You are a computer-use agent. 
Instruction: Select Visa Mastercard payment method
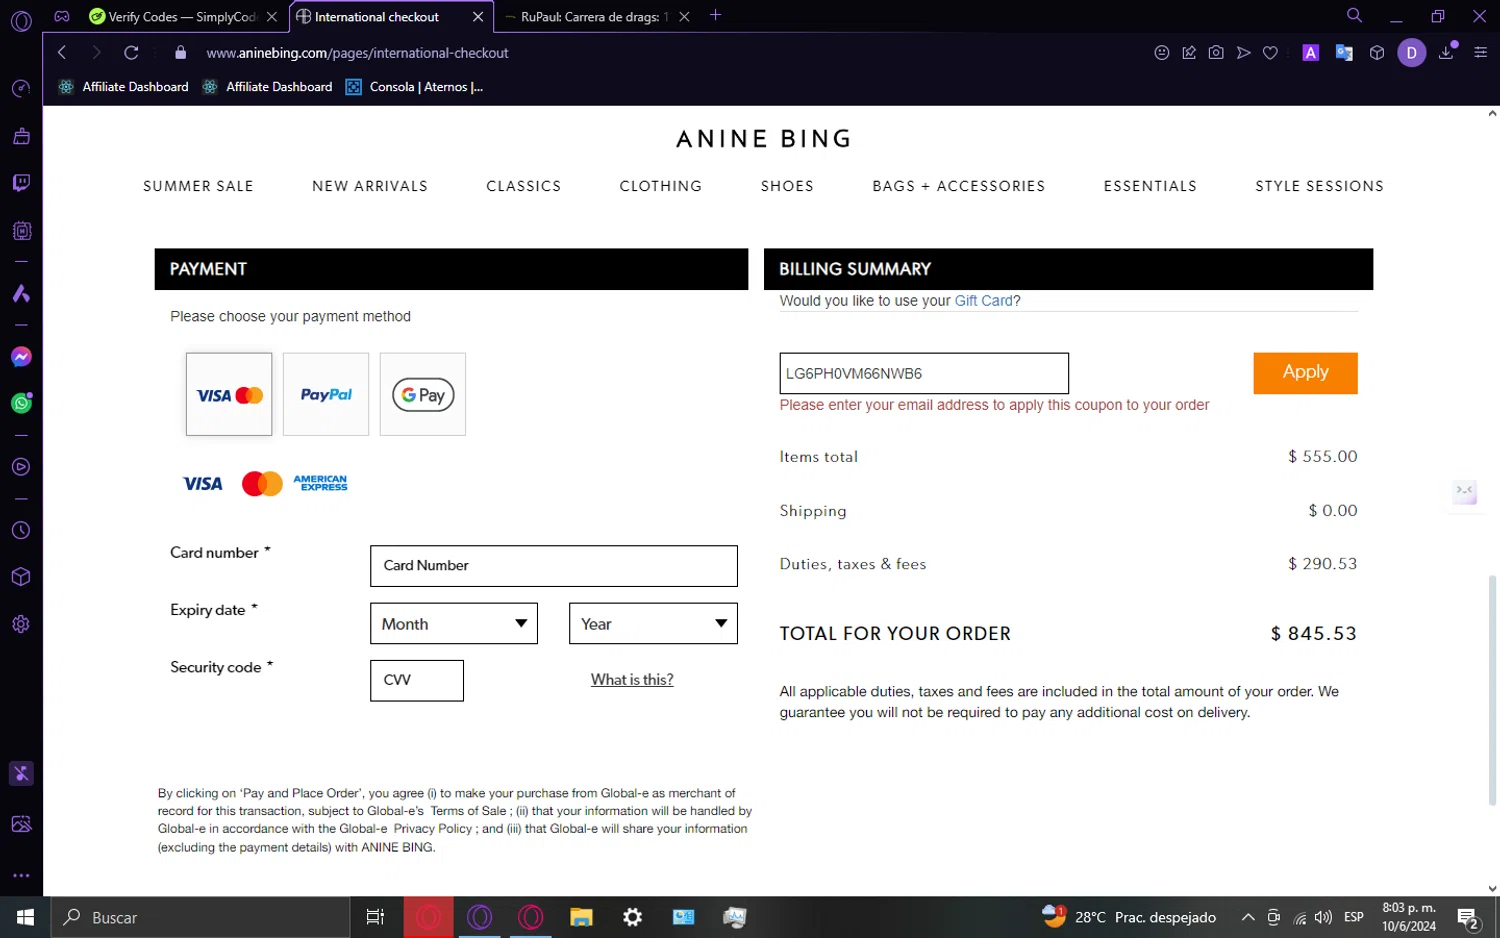tap(229, 394)
